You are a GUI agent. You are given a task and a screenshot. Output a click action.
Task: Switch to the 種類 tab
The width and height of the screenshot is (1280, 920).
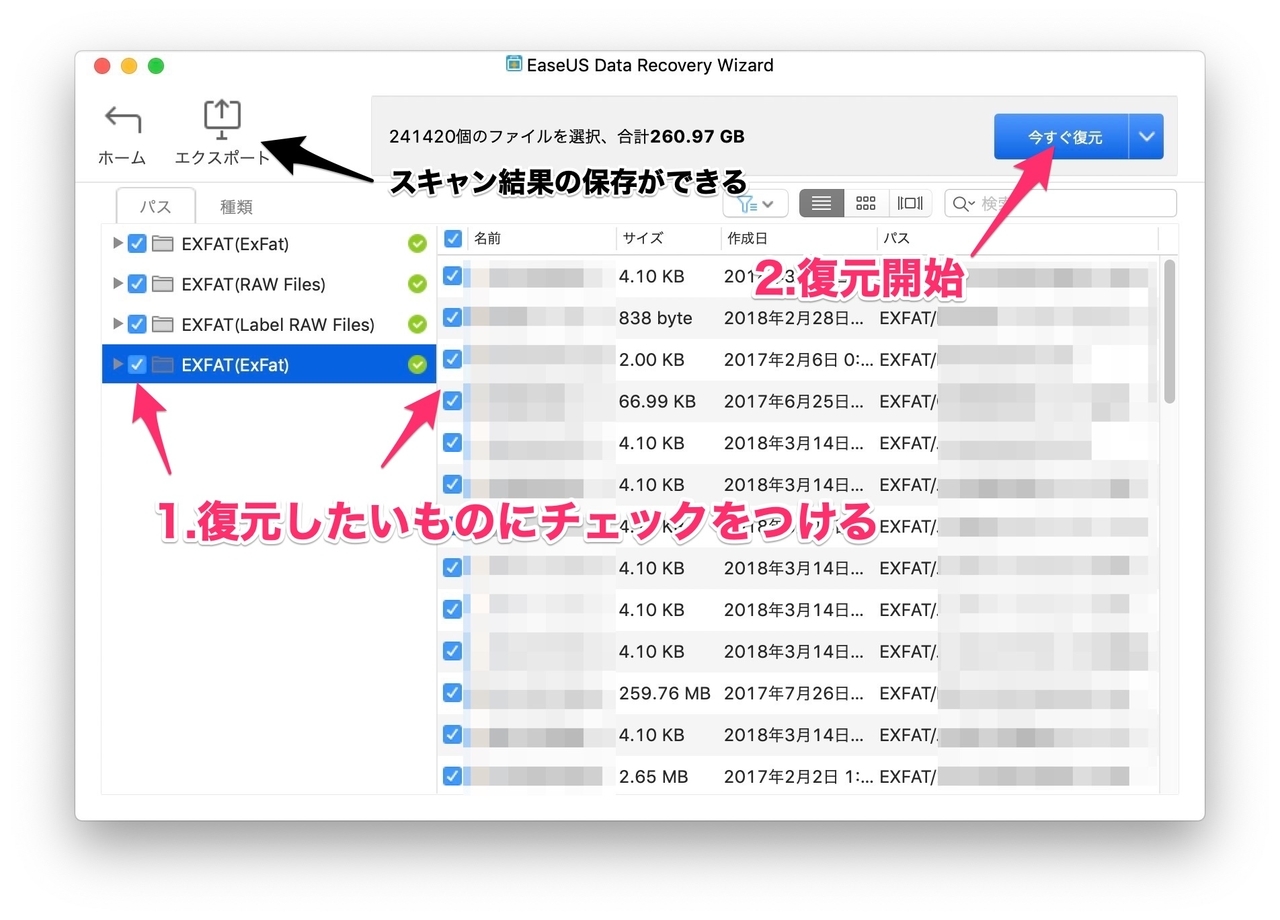point(236,206)
